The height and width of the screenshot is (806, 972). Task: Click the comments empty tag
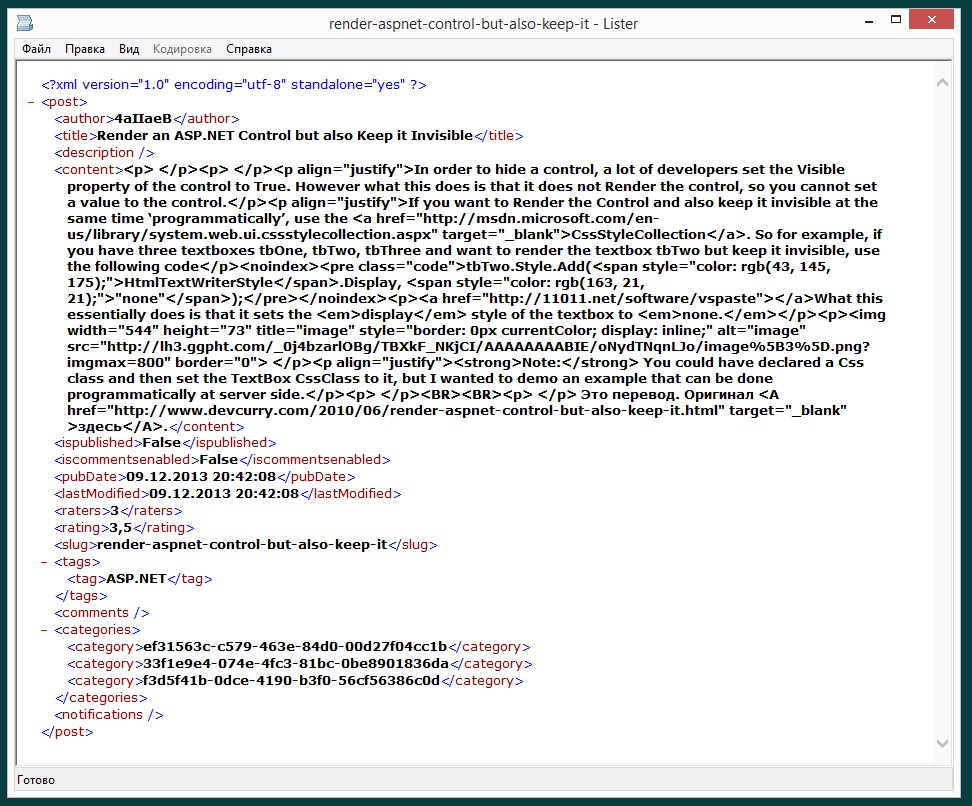(102, 613)
